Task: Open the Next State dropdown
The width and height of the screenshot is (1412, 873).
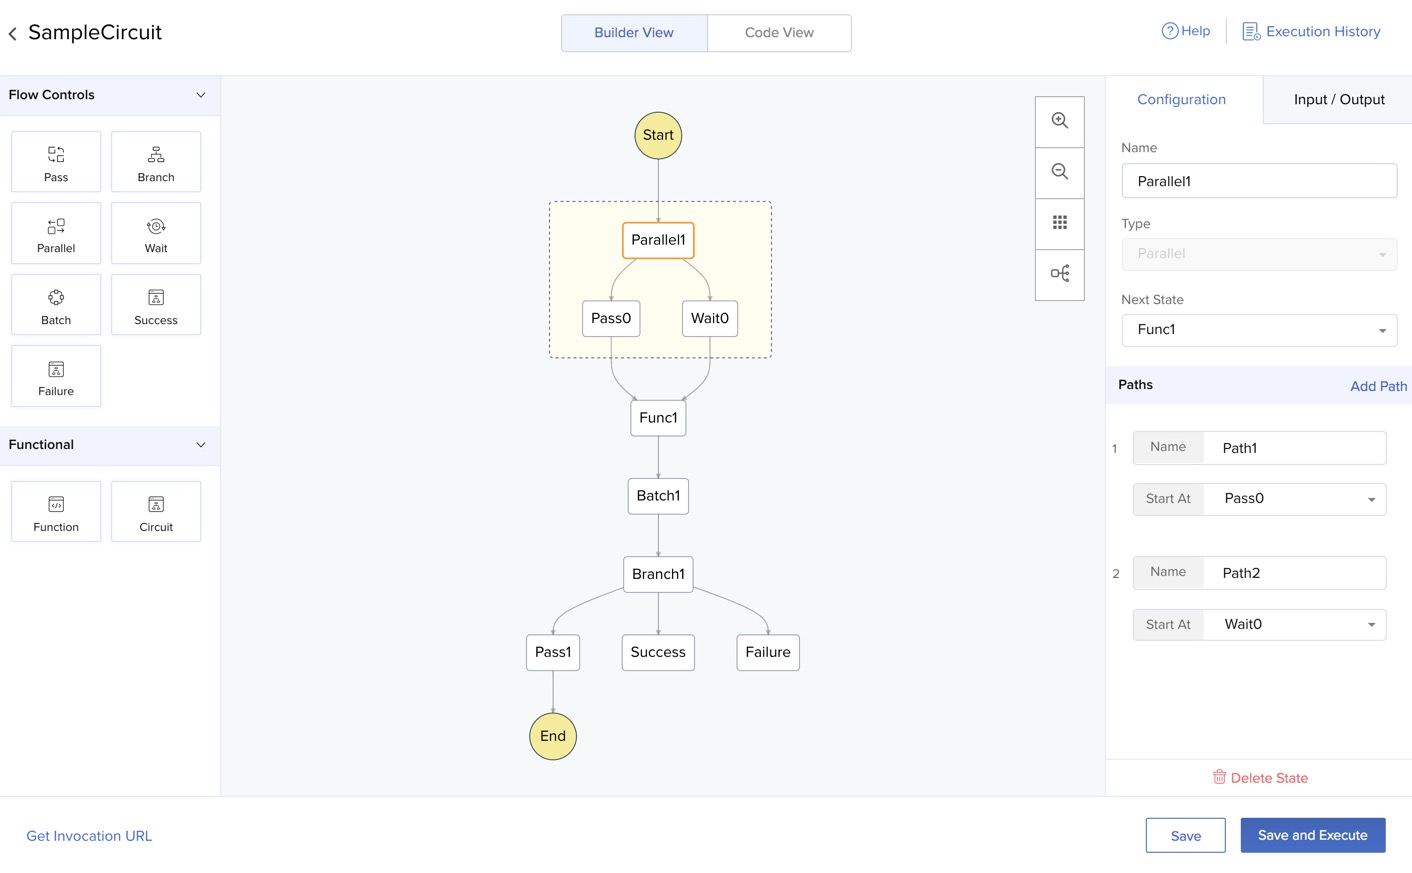Action: coord(1259,330)
